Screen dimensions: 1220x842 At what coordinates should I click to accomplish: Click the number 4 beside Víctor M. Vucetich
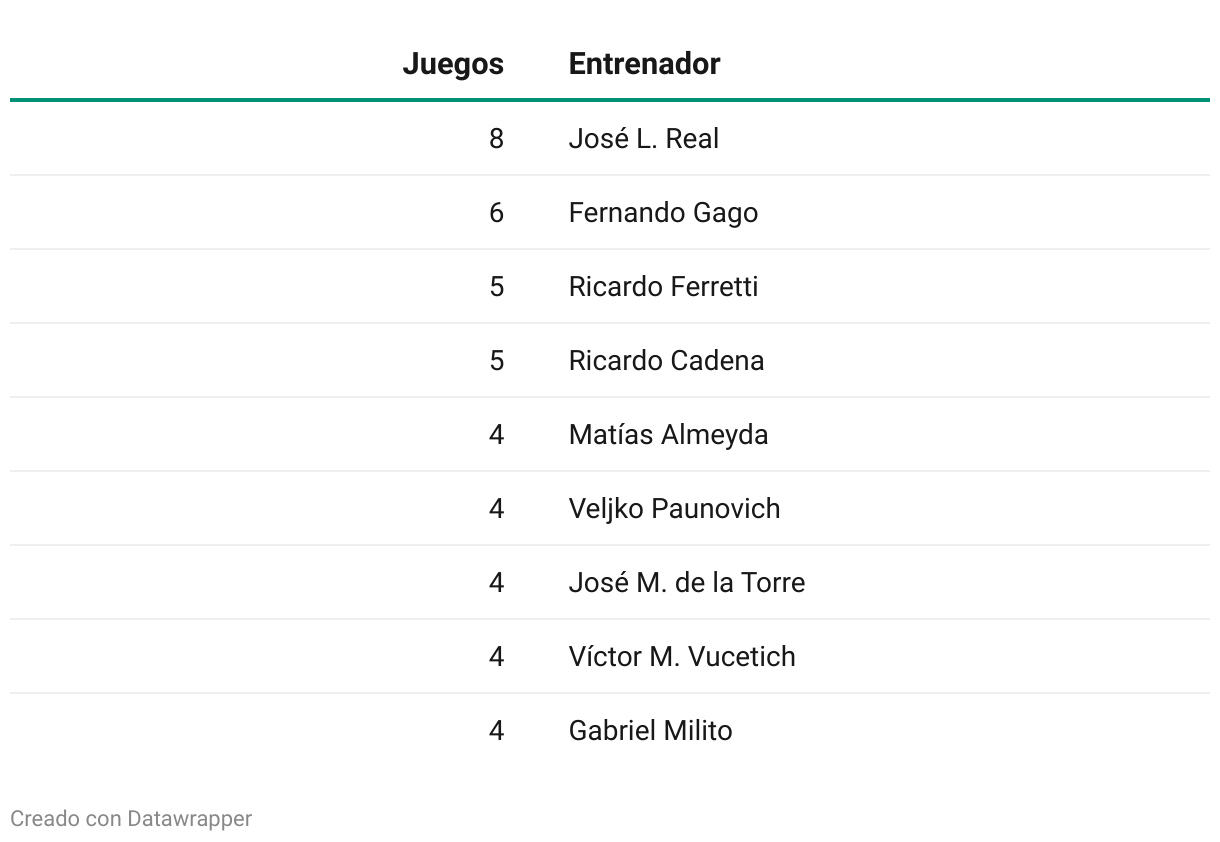tap(496, 657)
